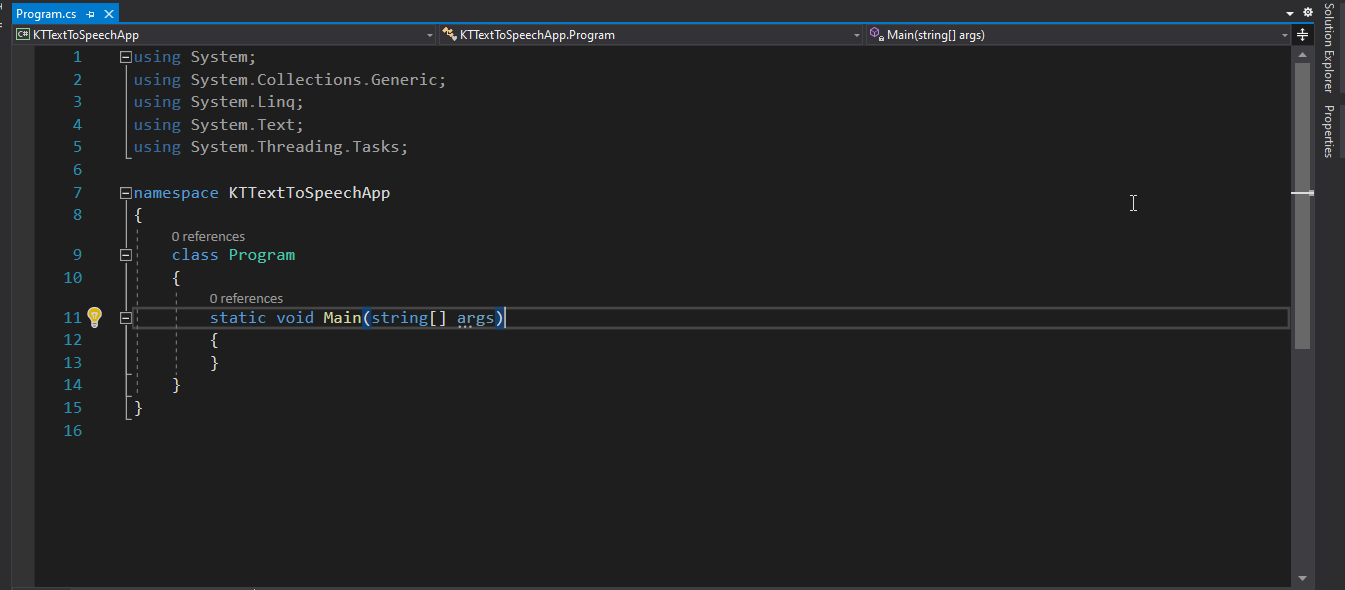Click the lightbulb quick actions icon
Viewport: 1345px width, 590px height.
pyautogui.click(x=94, y=318)
